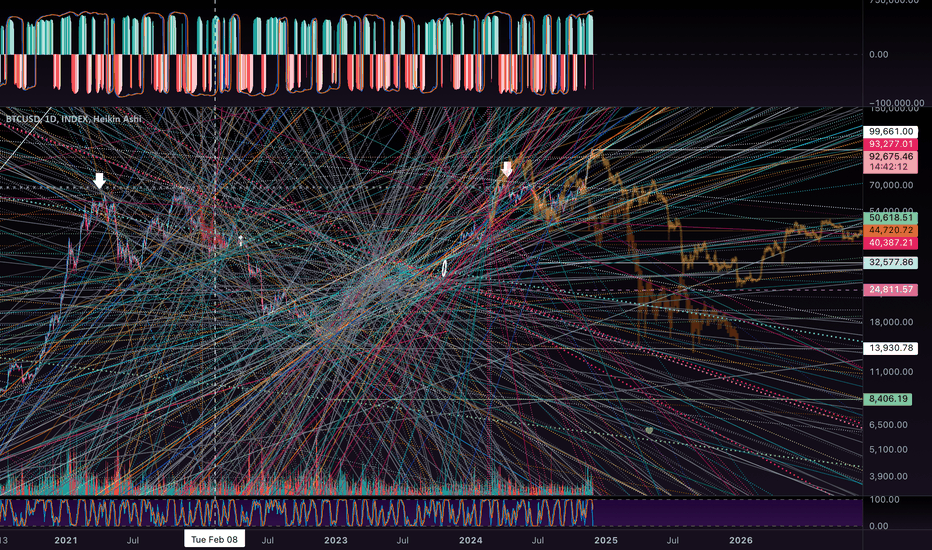The image size is (932, 550).
Task: Click the 14:42:12 countdown timer label
Action: point(890,167)
